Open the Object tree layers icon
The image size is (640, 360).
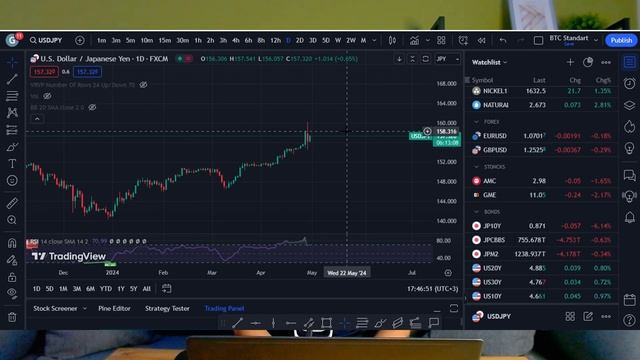coord(629,105)
